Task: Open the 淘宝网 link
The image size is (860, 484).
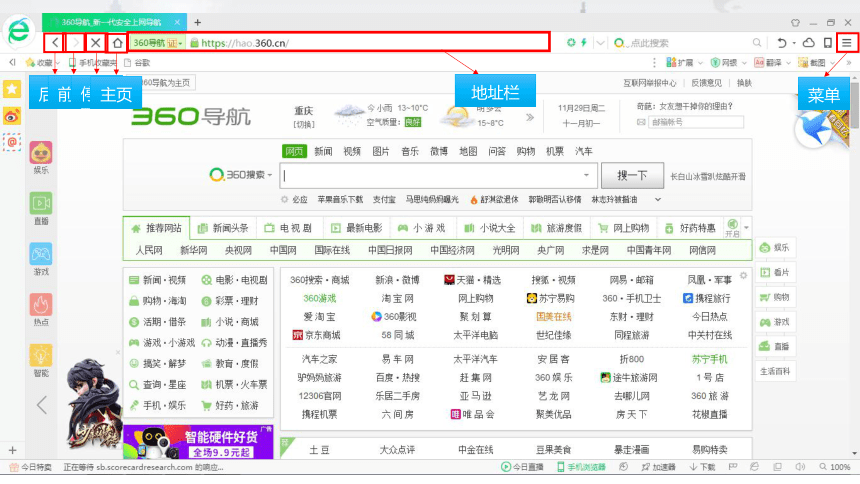Action: [x=398, y=299]
